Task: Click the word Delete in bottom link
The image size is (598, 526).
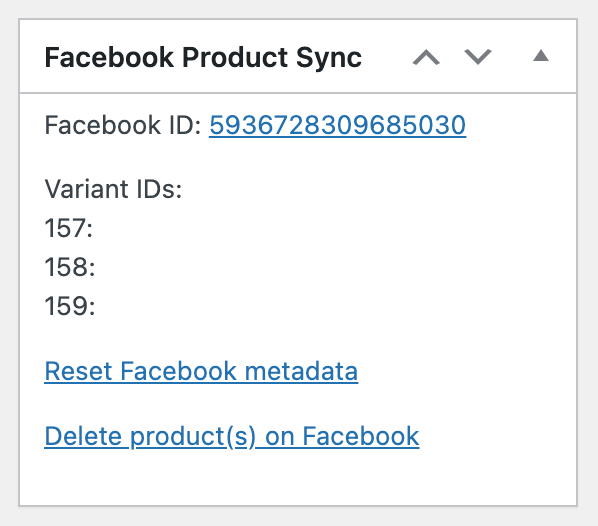Action: click(83, 436)
